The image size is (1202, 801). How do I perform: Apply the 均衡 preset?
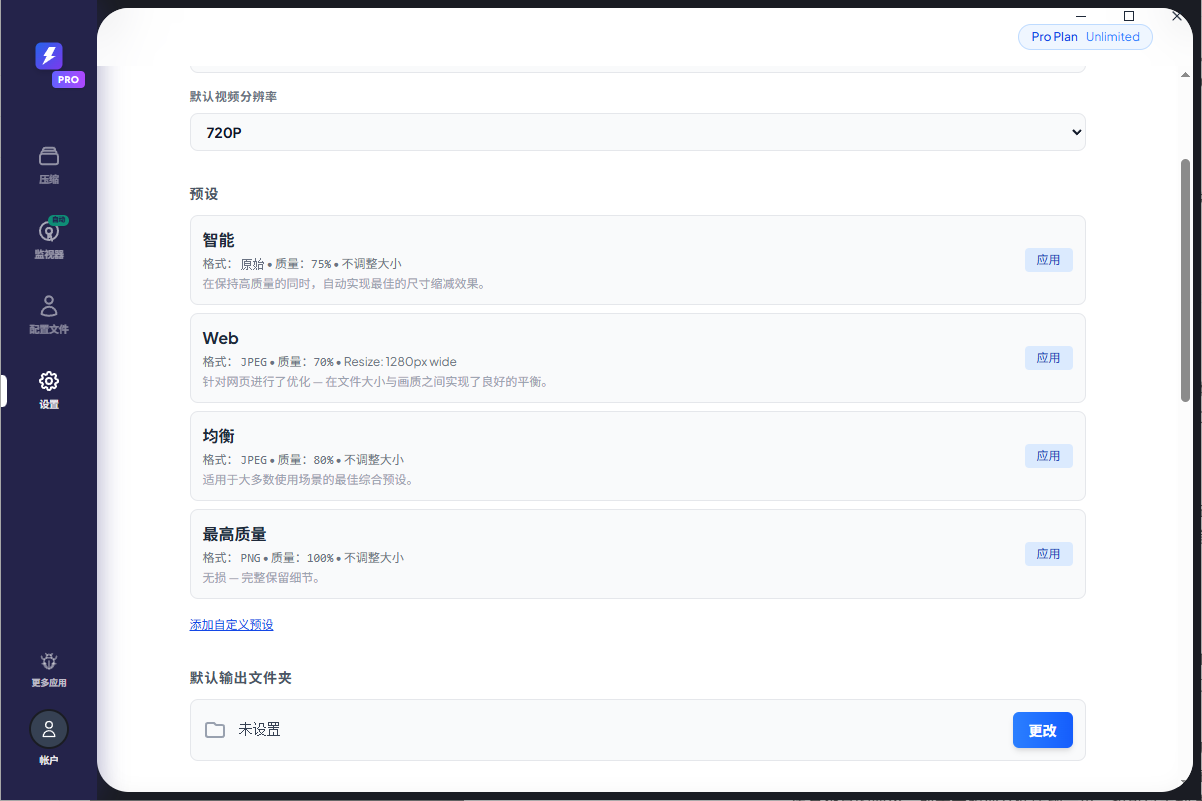point(1048,456)
